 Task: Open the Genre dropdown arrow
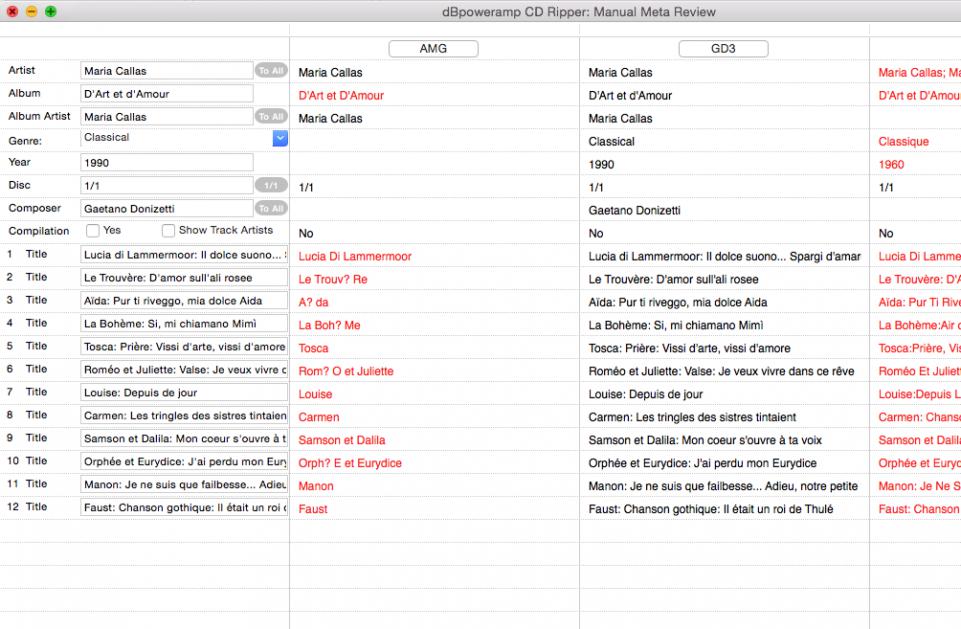tap(280, 139)
